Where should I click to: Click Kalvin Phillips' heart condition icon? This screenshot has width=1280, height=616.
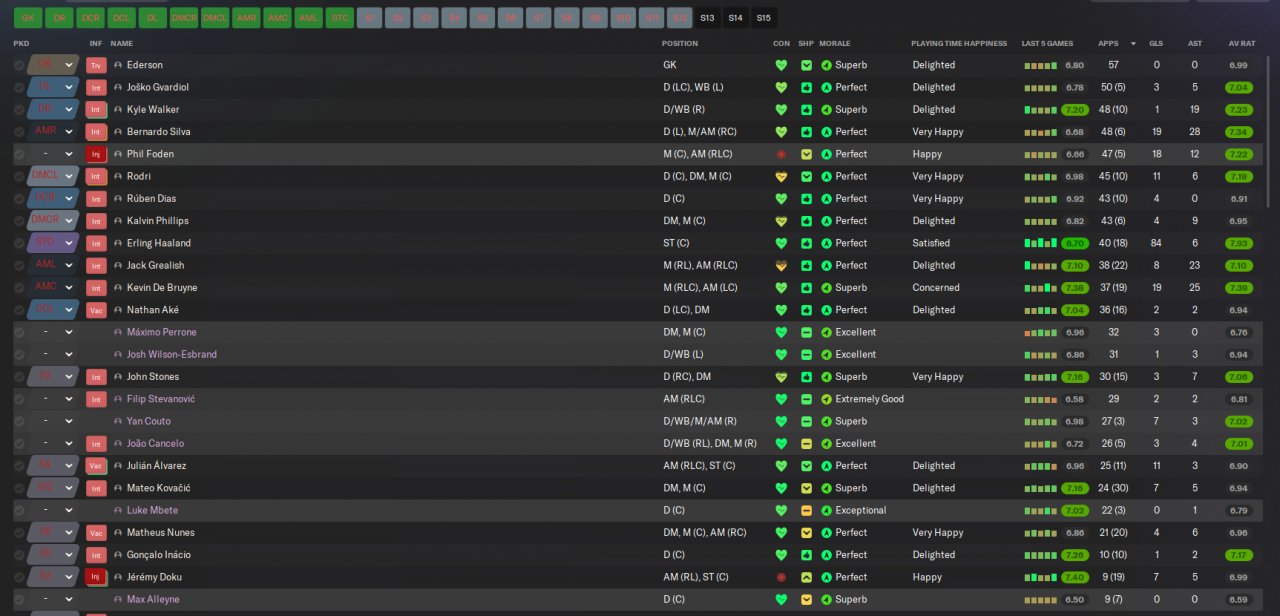point(781,221)
